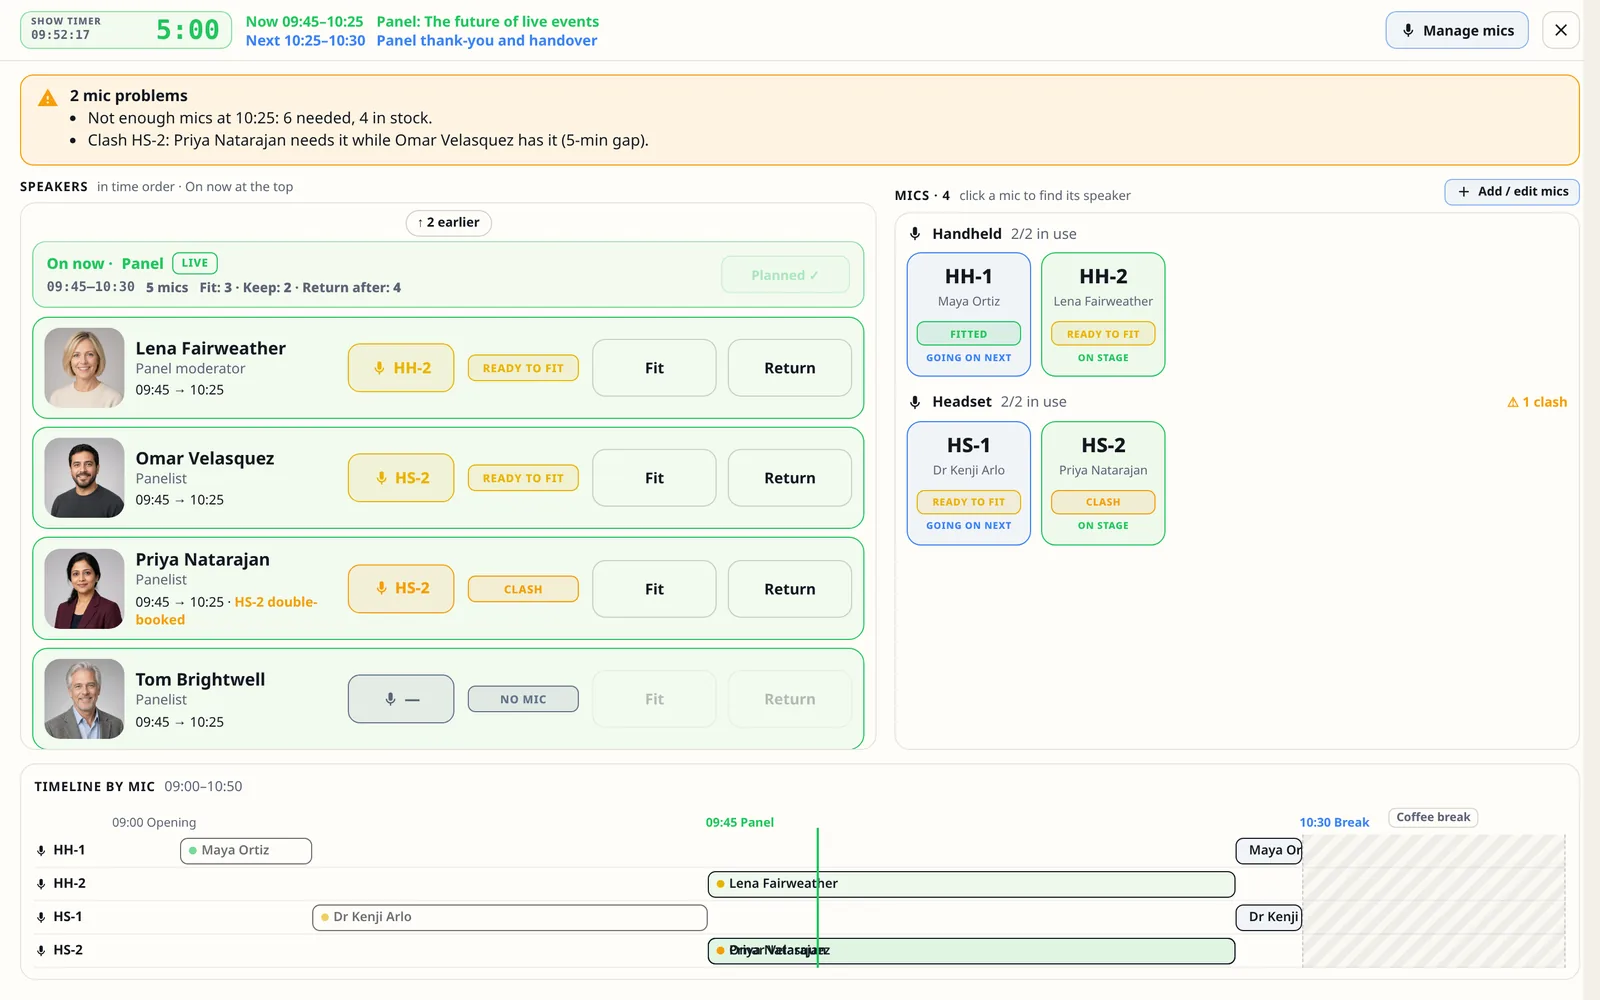Viewport: 1600px width, 1000px height.
Task: Click Fit for Lena Fairweather
Action: tap(654, 368)
